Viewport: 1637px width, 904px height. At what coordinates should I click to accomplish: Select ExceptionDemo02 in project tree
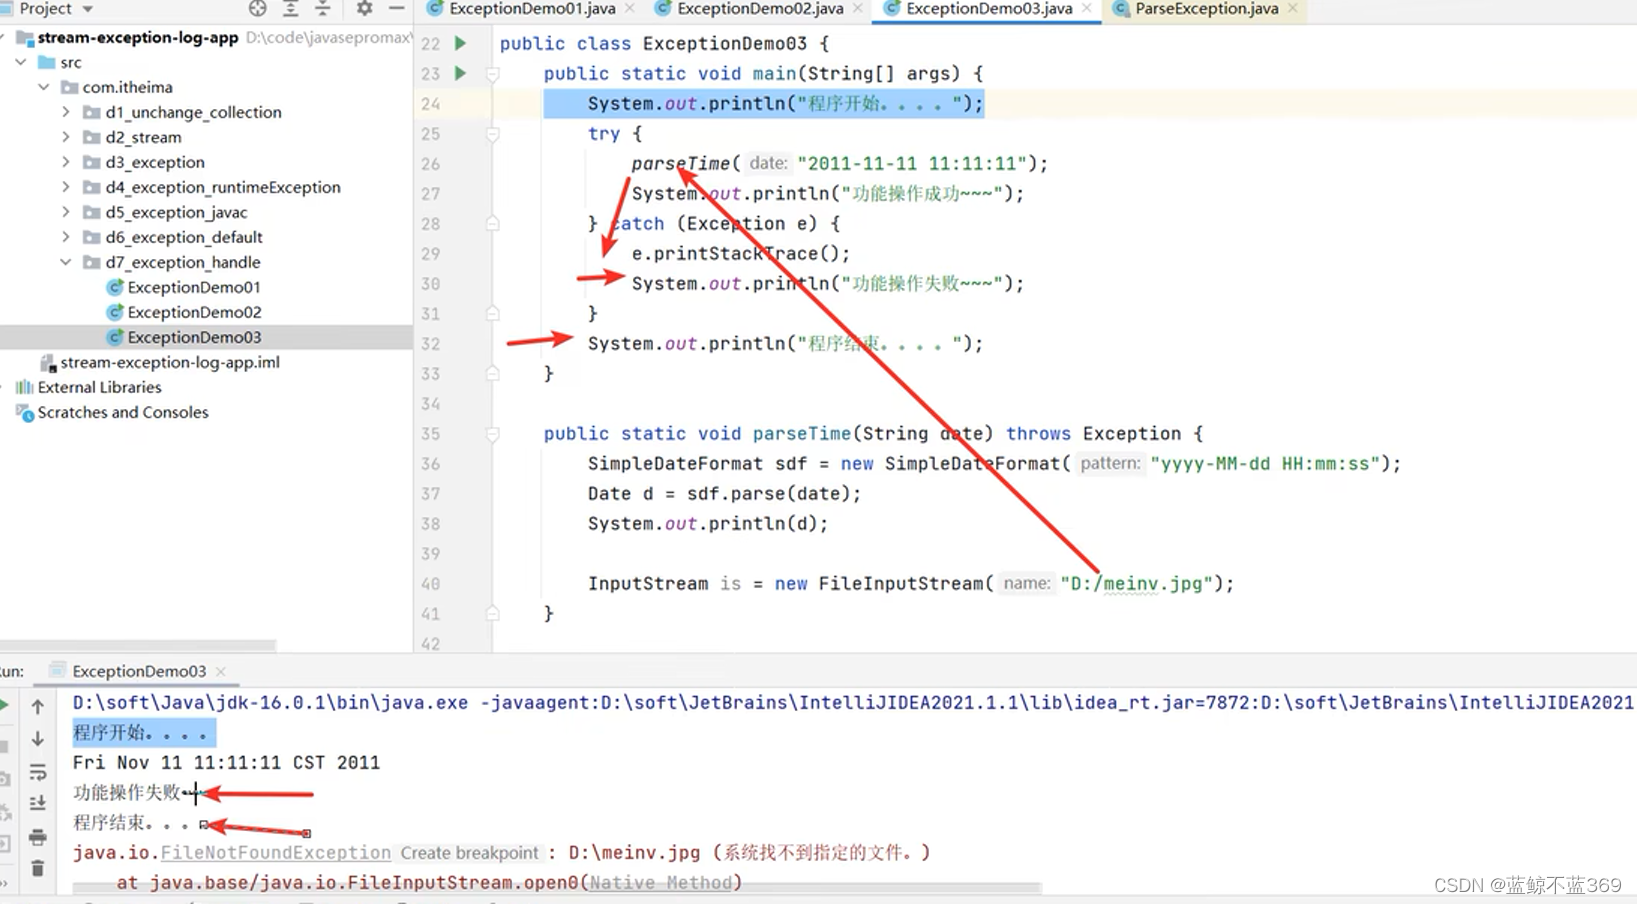[x=194, y=312]
